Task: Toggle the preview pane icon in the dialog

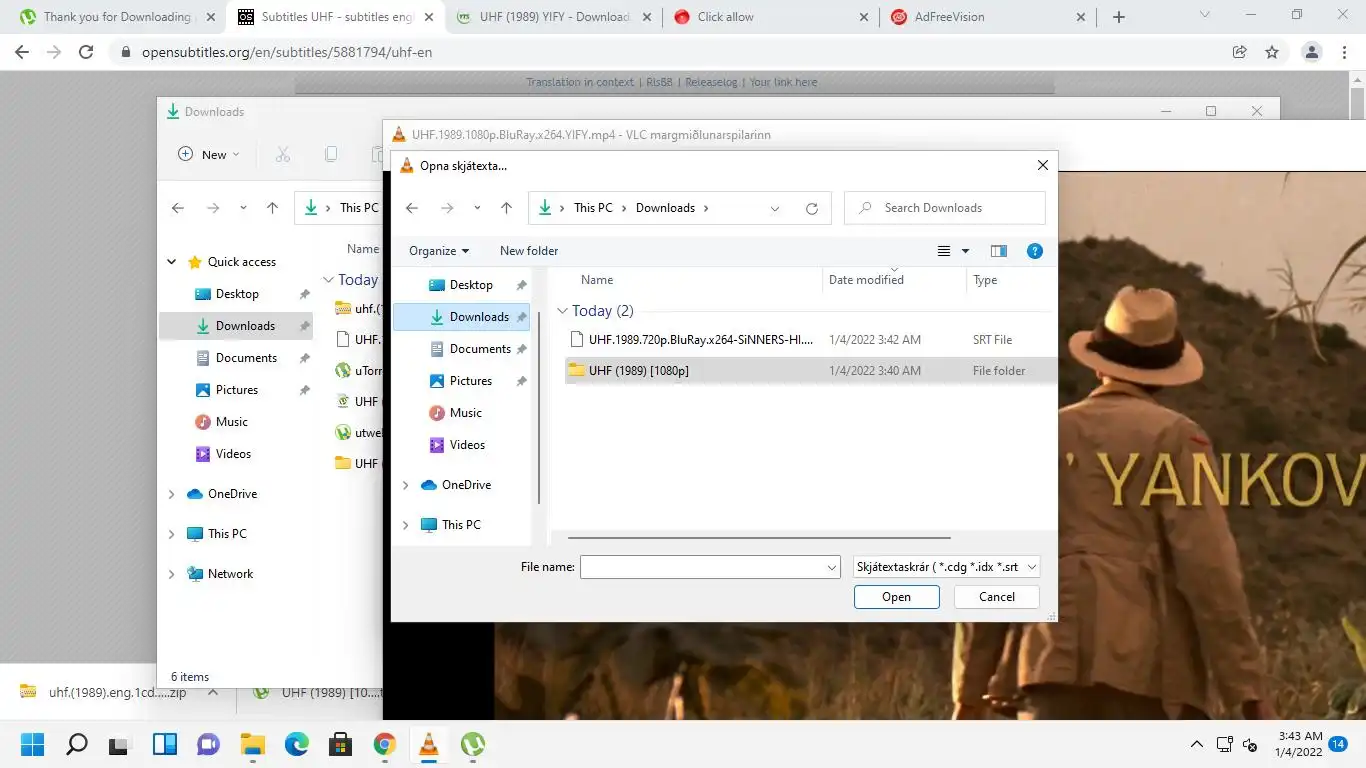Action: pyautogui.click(x=998, y=251)
